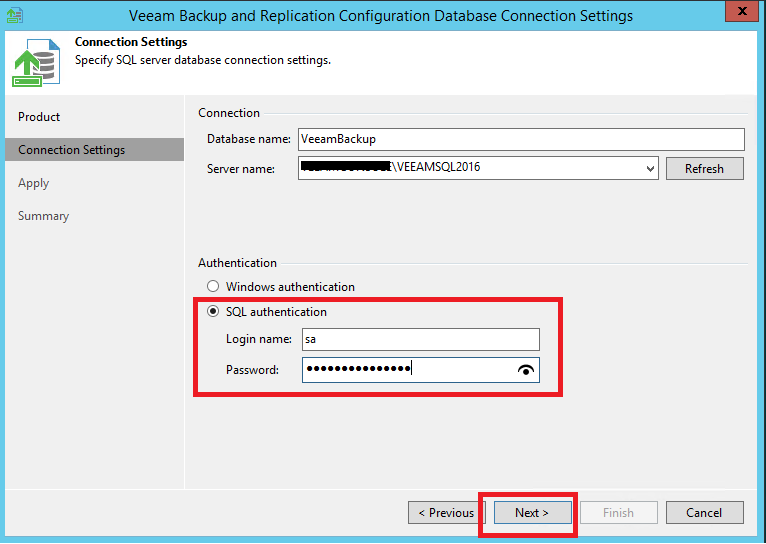Go to the Apply wizard step
The height and width of the screenshot is (544, 766).
34,183
